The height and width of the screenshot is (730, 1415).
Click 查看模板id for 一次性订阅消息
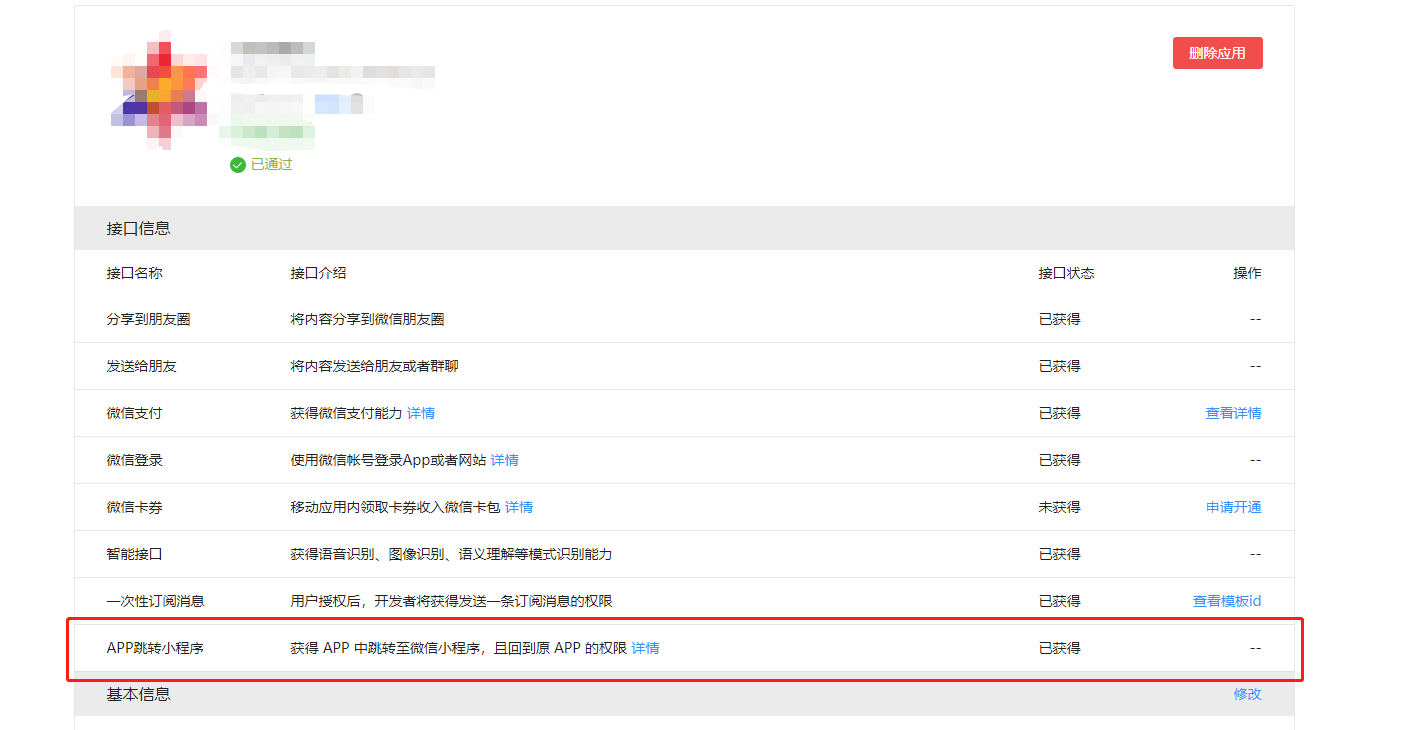click(x=1227, y=601)
